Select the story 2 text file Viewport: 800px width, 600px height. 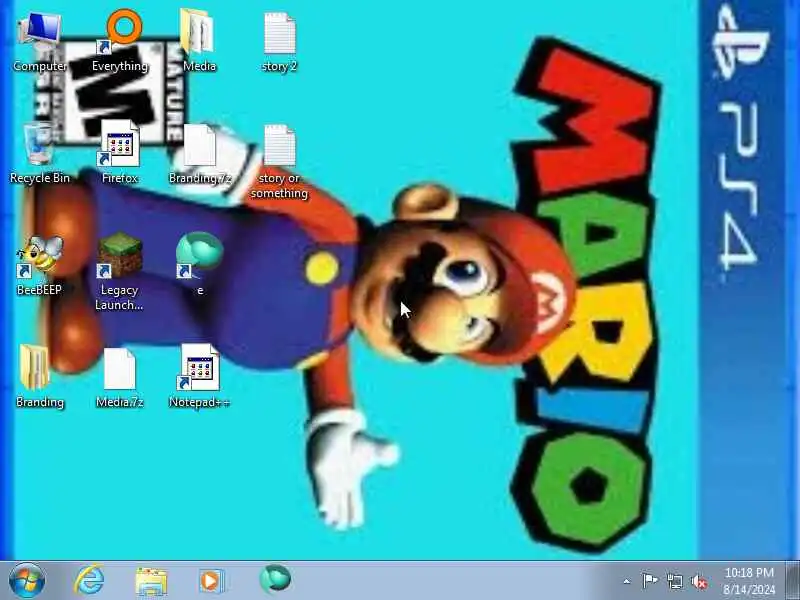click(x=279, y=42)
